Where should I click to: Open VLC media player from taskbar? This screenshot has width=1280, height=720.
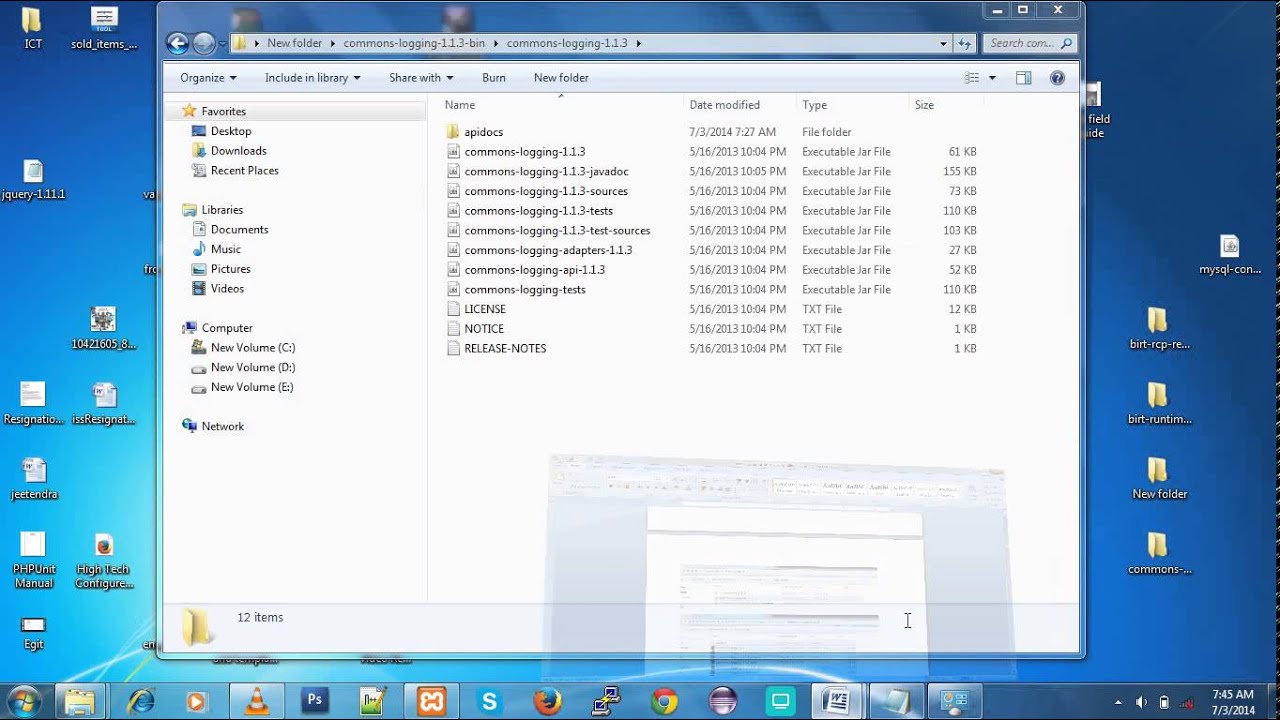(257, 702)
